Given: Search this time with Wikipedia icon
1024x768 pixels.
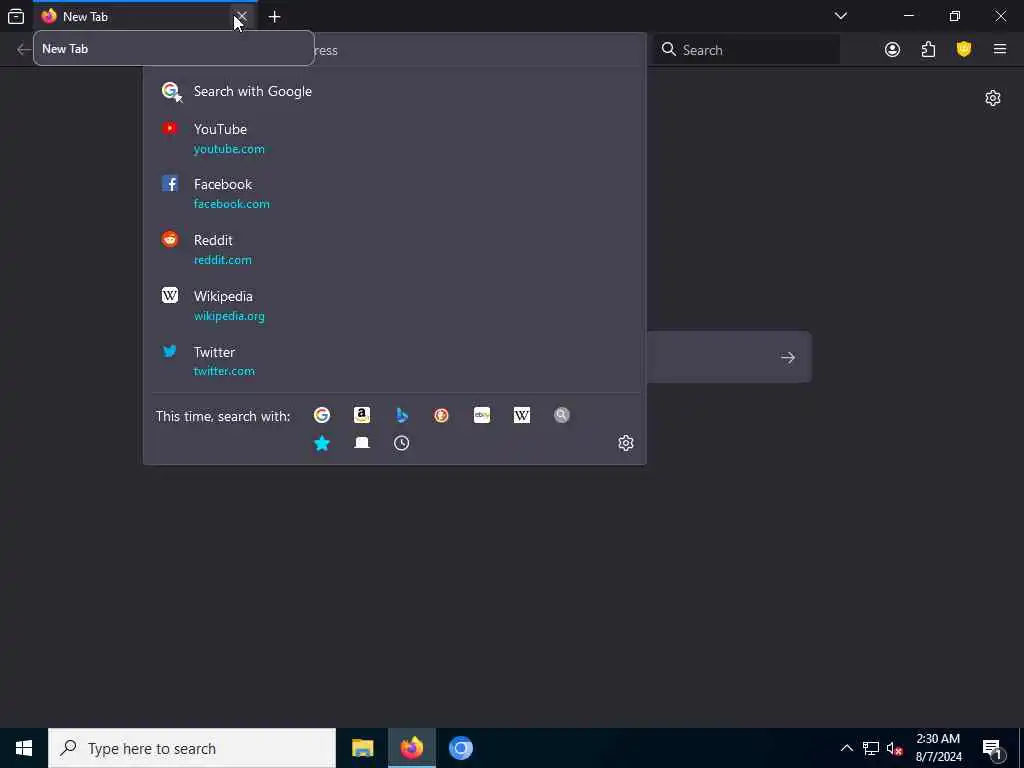Looking at the screenshot, I should click(522, 415).
